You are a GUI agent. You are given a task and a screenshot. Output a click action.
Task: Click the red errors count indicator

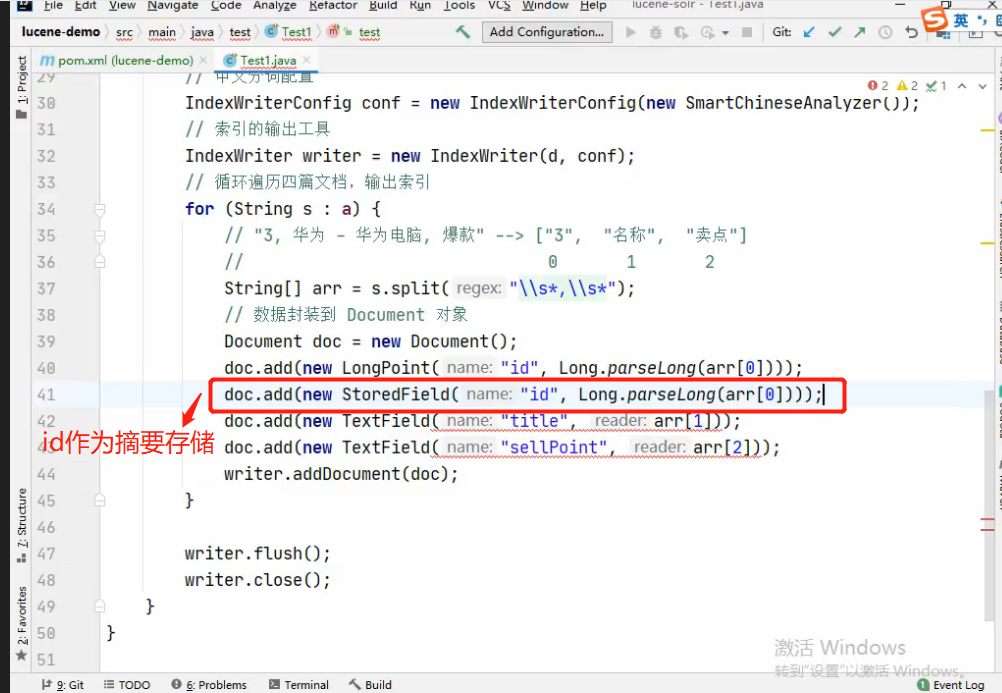click(x=878, y=86)
